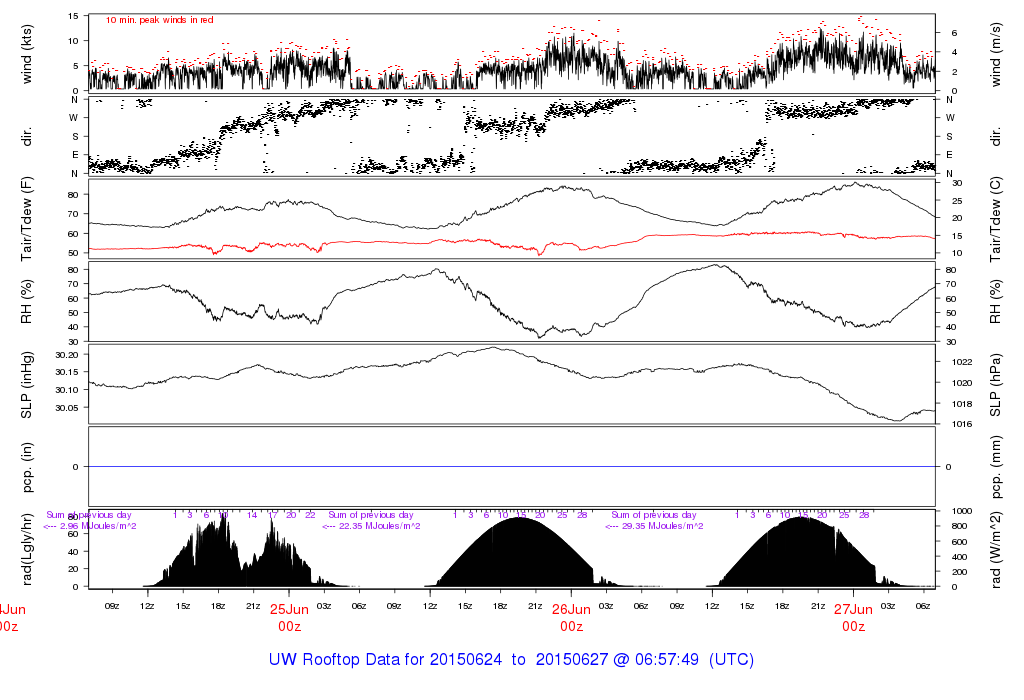
Task: Select the '30.15' pressure tick value
Action: (67, 372)
